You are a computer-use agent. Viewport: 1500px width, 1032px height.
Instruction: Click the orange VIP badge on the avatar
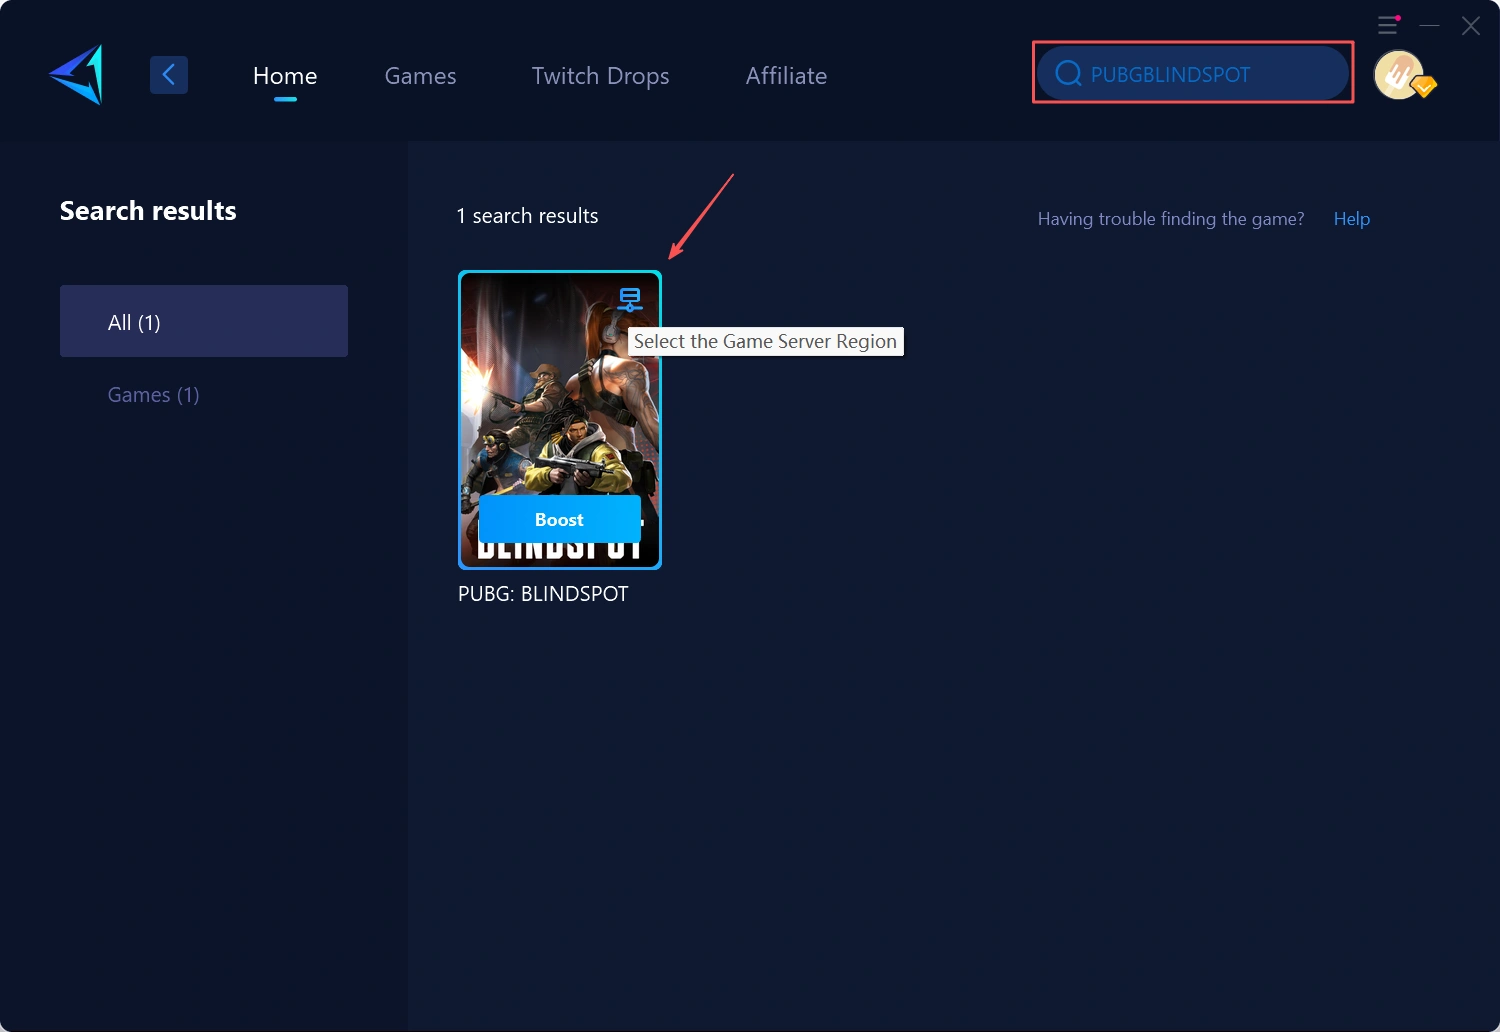point(1425,87)
